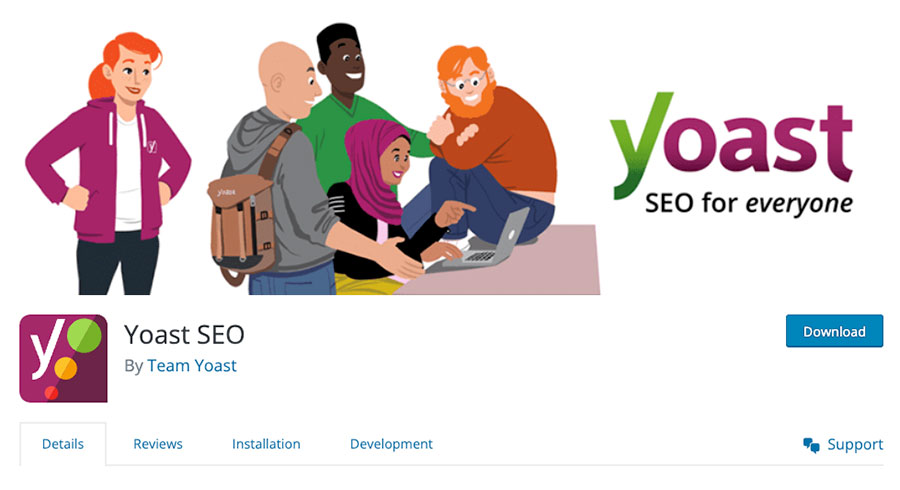Click the small Yoast logo on purple hoodie

(x=152, y=146)
